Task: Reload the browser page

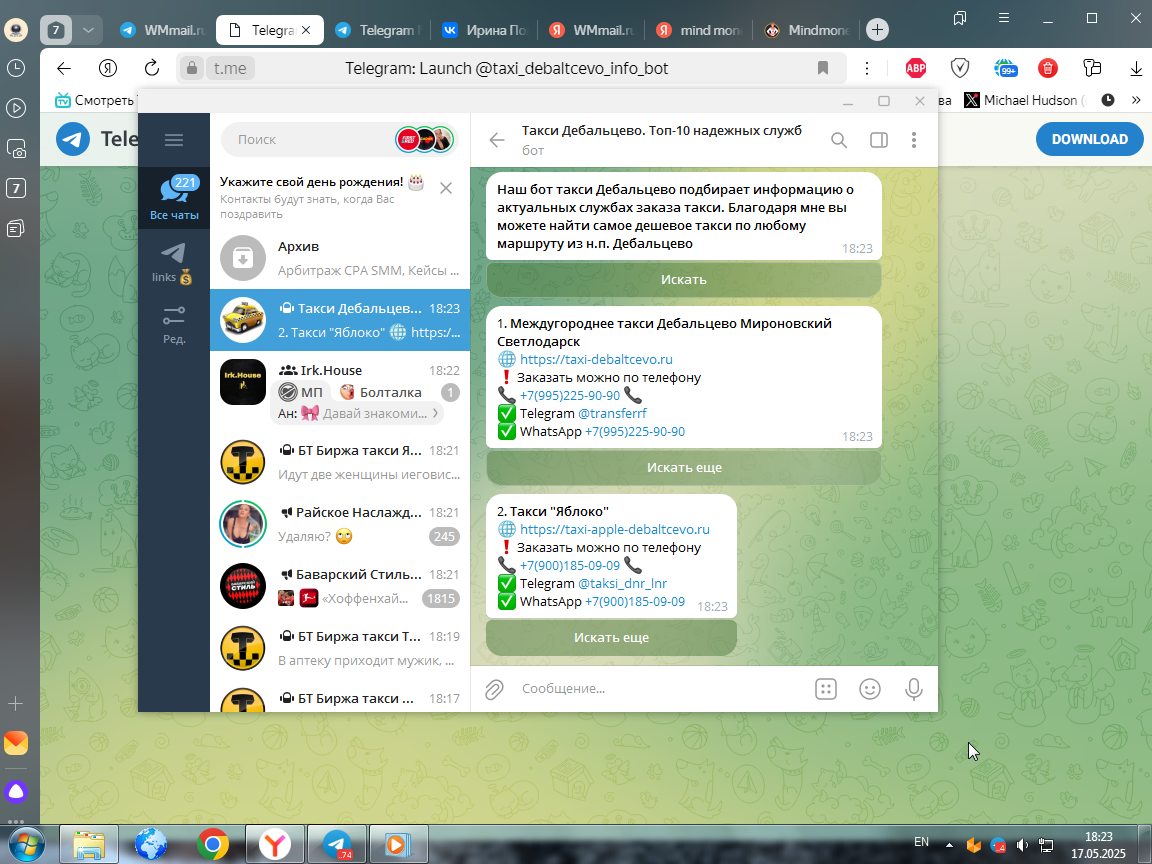Action: coord(151,68)
